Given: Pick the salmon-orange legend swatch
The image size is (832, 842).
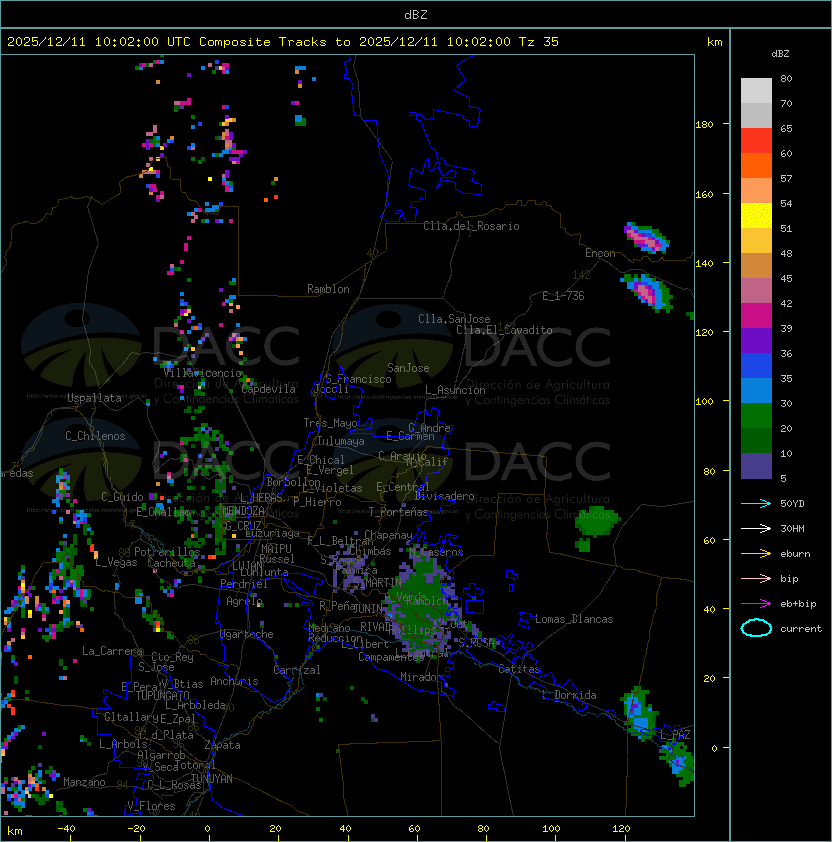Looking at the screenshot, I should [x=756, y=191].
